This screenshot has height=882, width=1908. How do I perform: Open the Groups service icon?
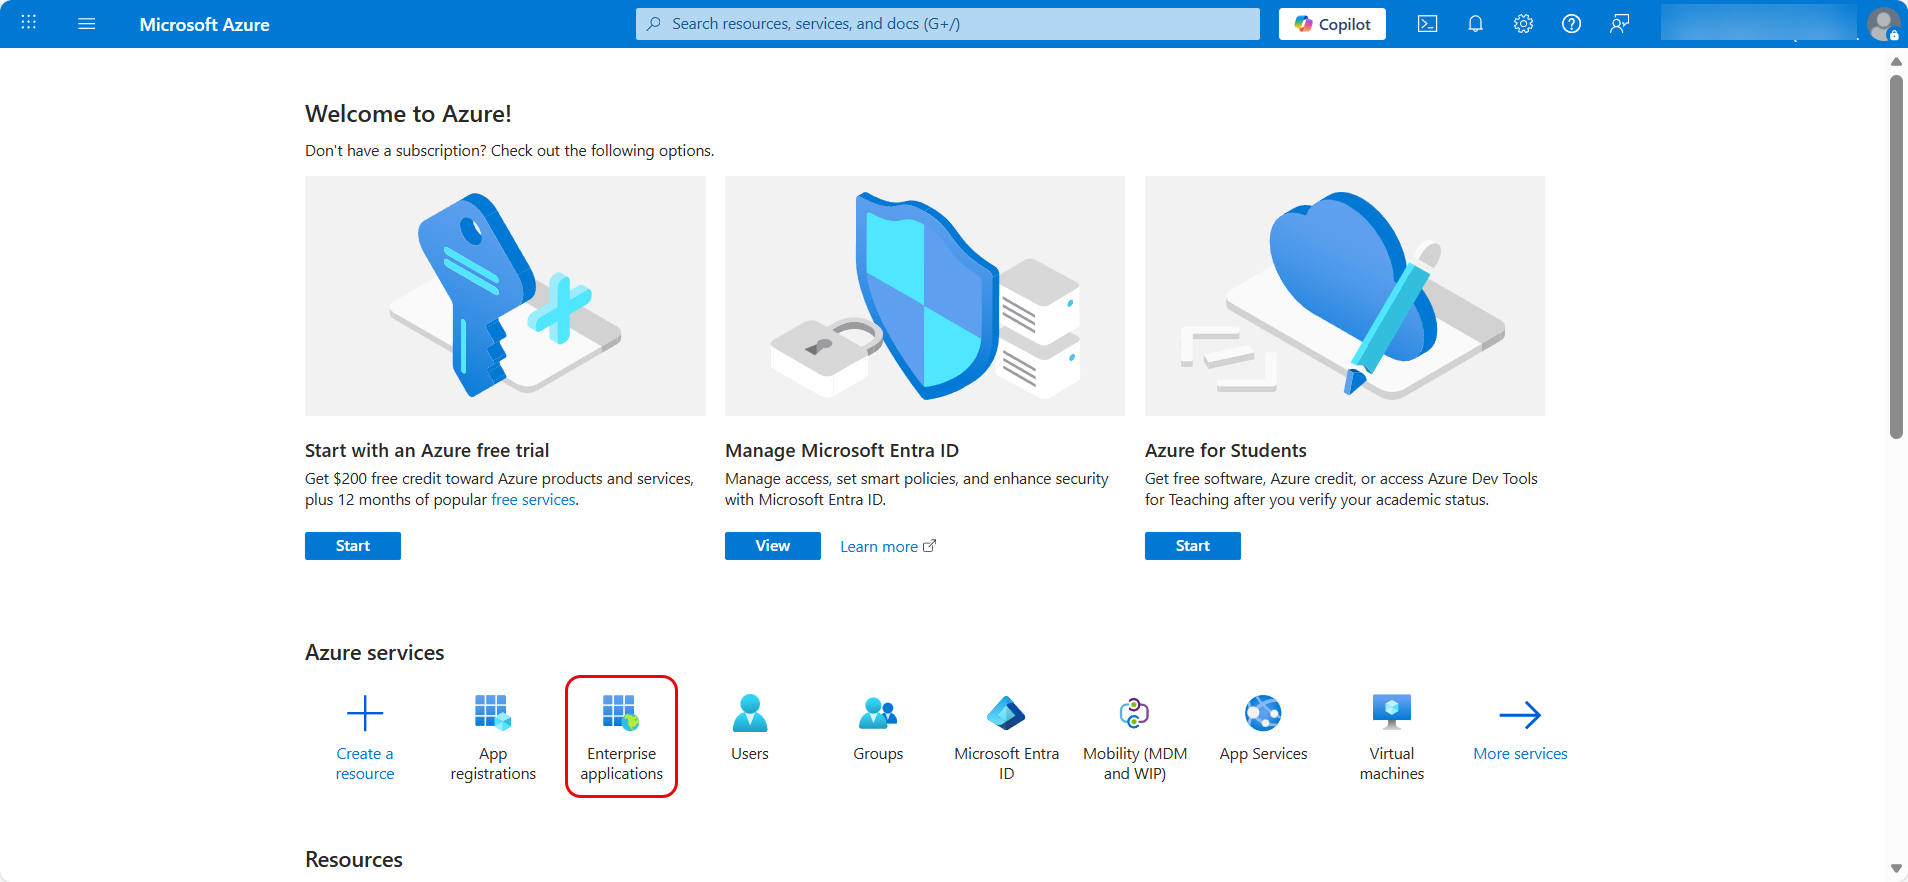click(878, 713)
